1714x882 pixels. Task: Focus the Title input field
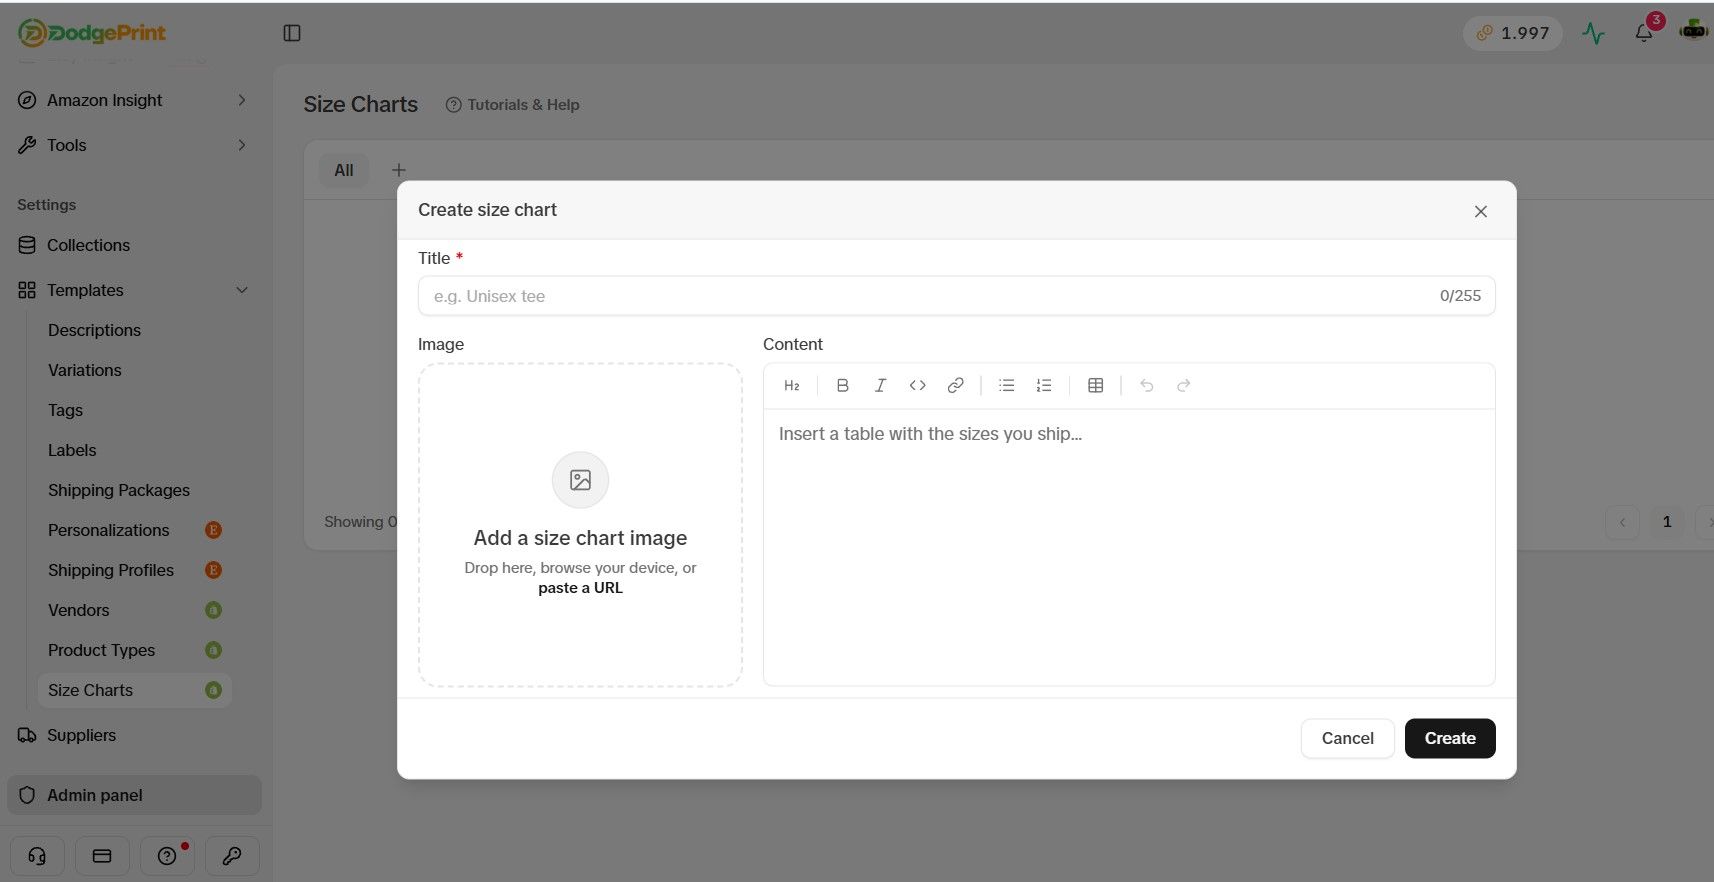tap(956, 296)
